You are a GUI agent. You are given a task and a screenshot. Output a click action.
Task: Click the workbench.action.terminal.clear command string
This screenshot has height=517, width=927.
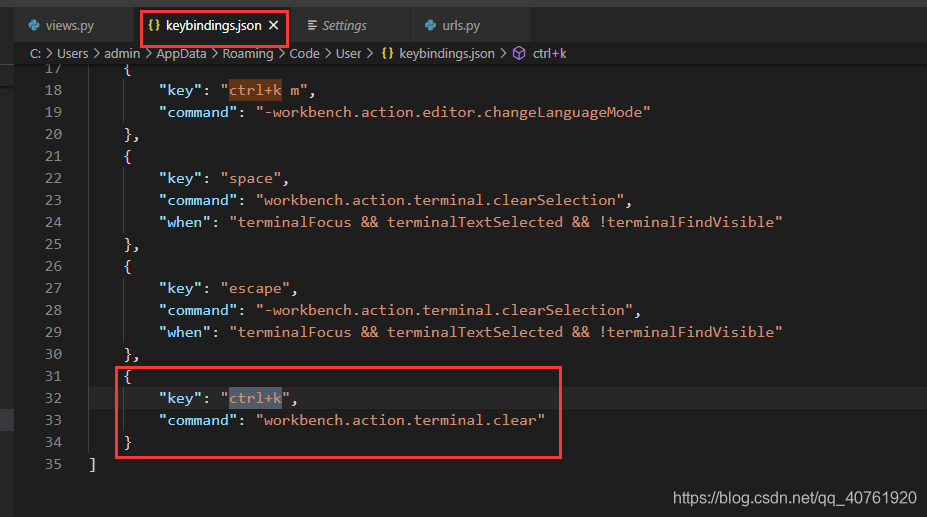[400, 421]
